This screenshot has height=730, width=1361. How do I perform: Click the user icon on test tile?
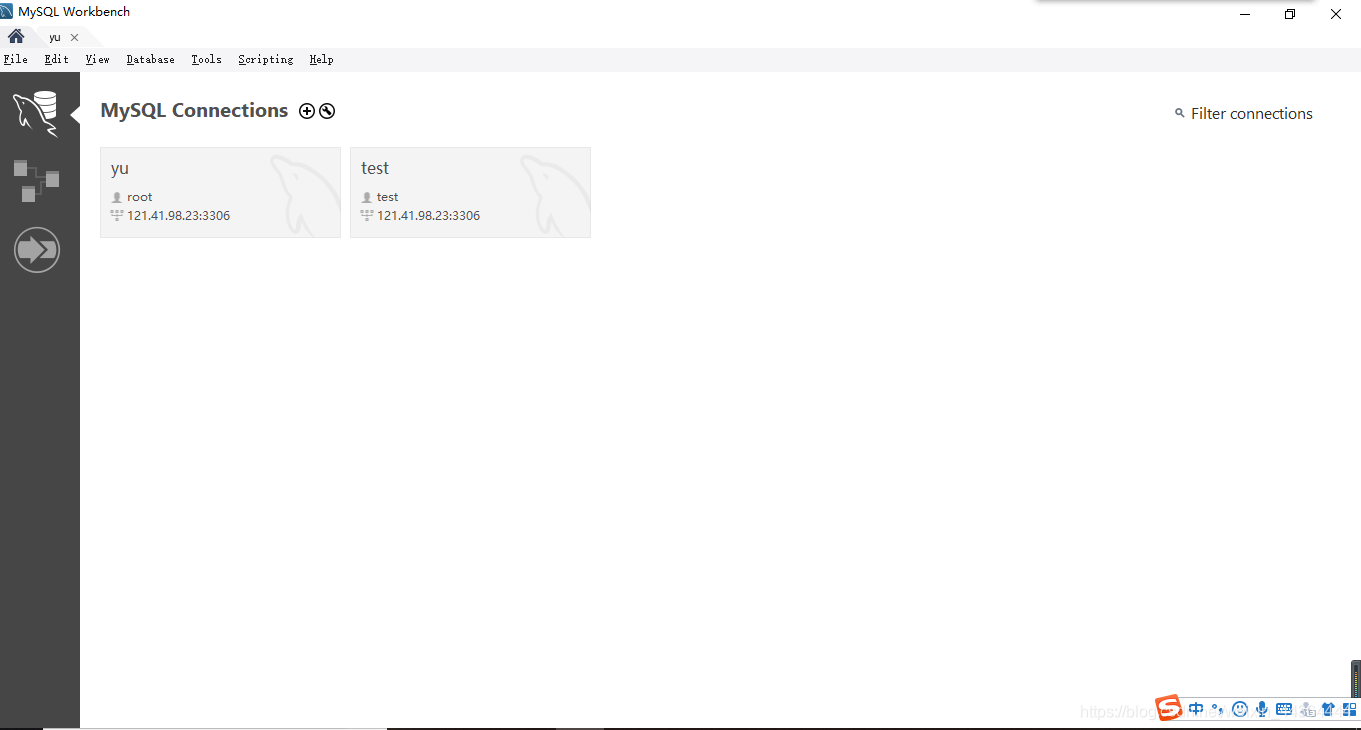pyautogui.click(x=366, y=197)
